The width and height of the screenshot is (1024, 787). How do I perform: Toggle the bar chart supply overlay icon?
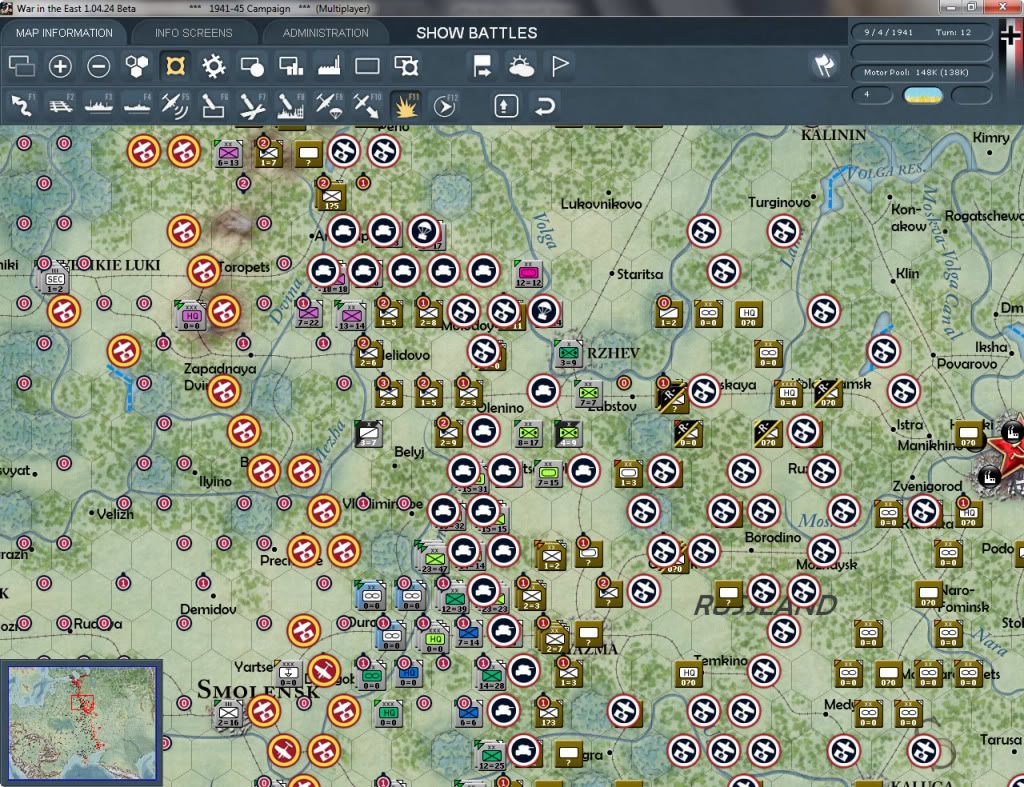pyautogui.click(x=291, y=66)
